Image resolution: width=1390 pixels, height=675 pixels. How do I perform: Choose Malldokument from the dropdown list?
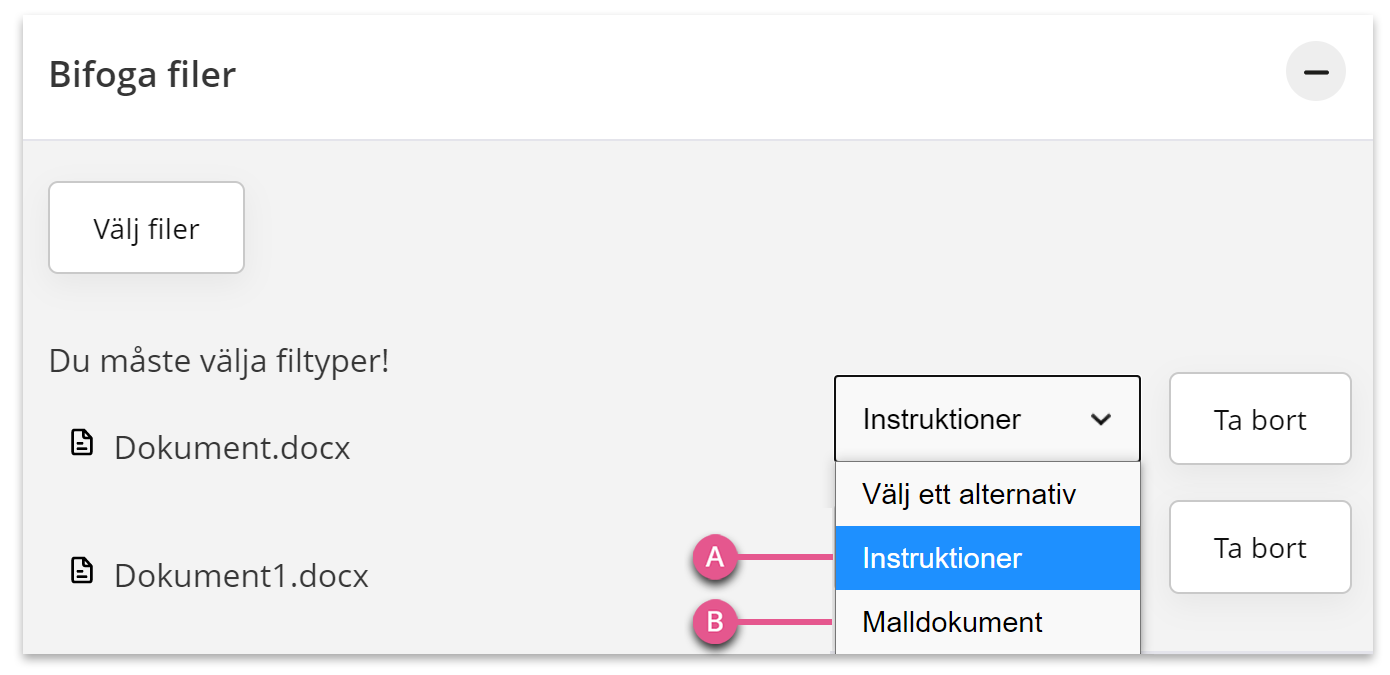pos(987,622)
